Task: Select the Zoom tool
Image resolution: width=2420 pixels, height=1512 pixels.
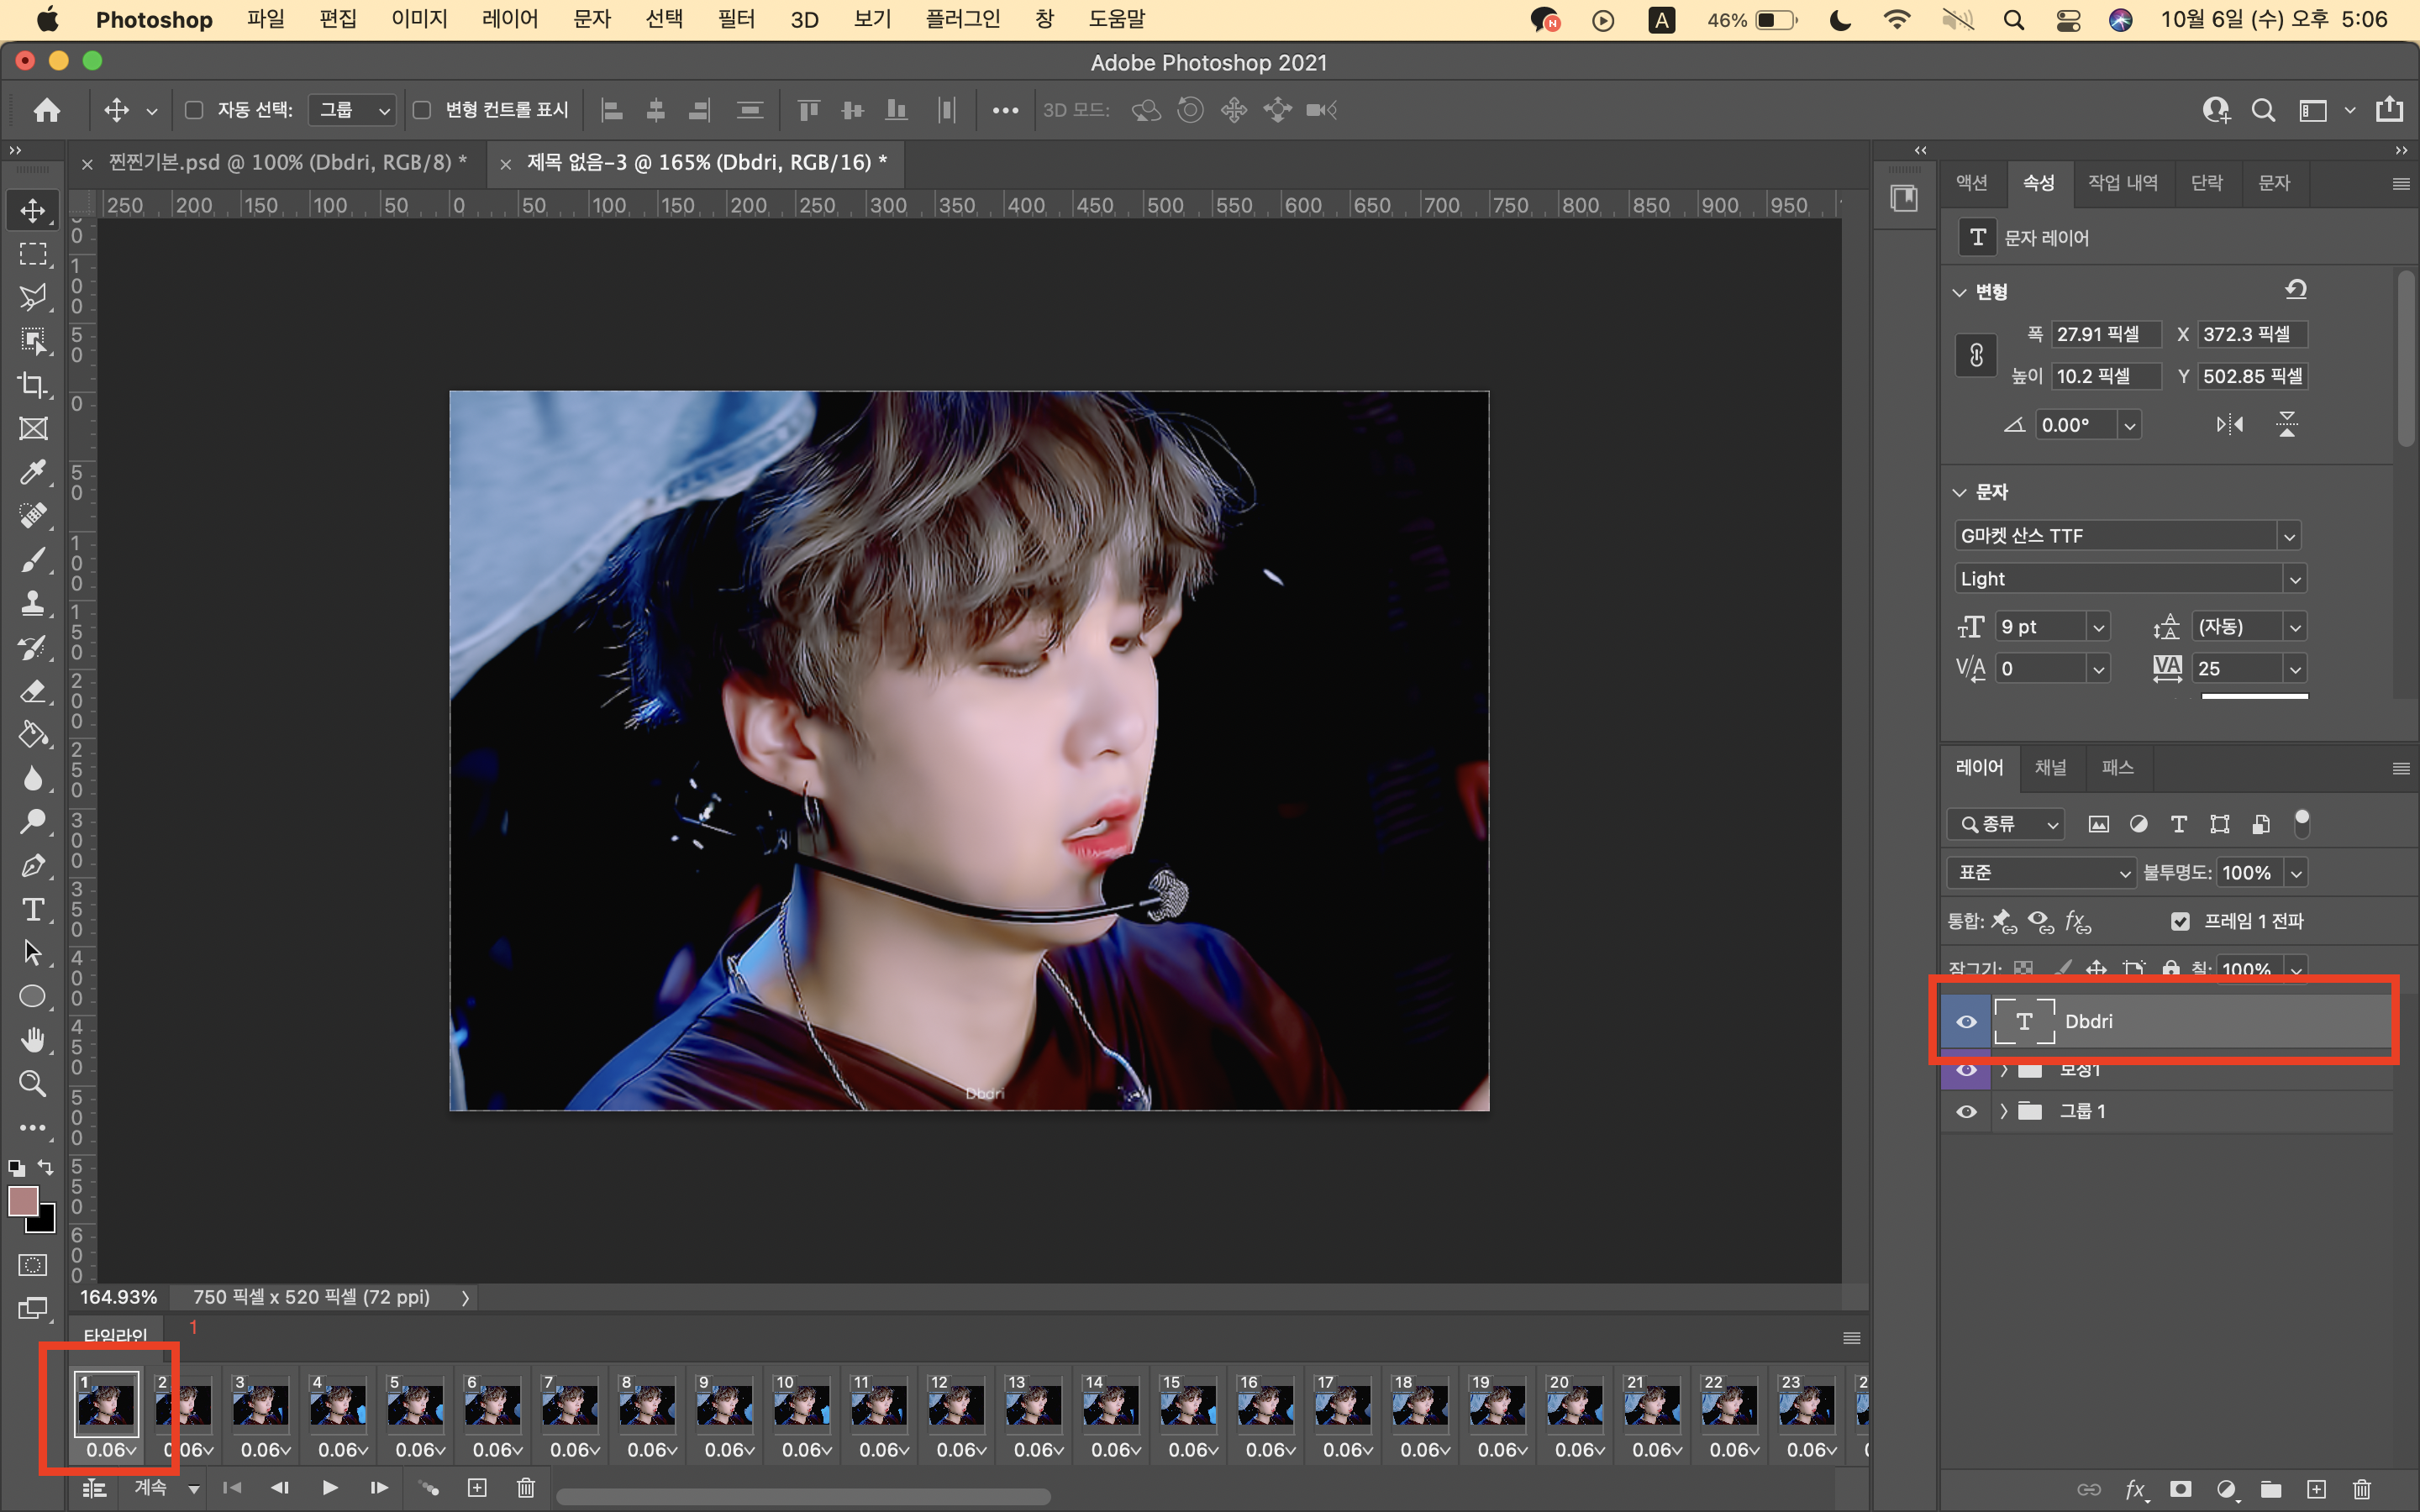Action: pyautogui.click(x=33, y=1084)
